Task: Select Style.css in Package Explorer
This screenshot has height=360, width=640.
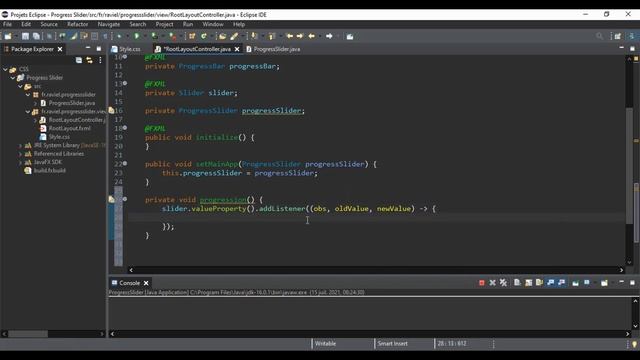Action: pos(55,137)
